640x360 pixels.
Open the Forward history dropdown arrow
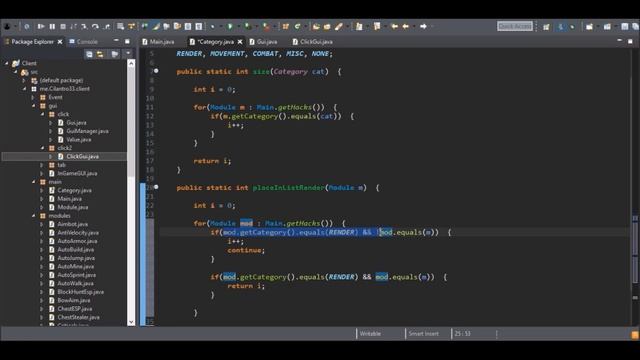(431, 27)
